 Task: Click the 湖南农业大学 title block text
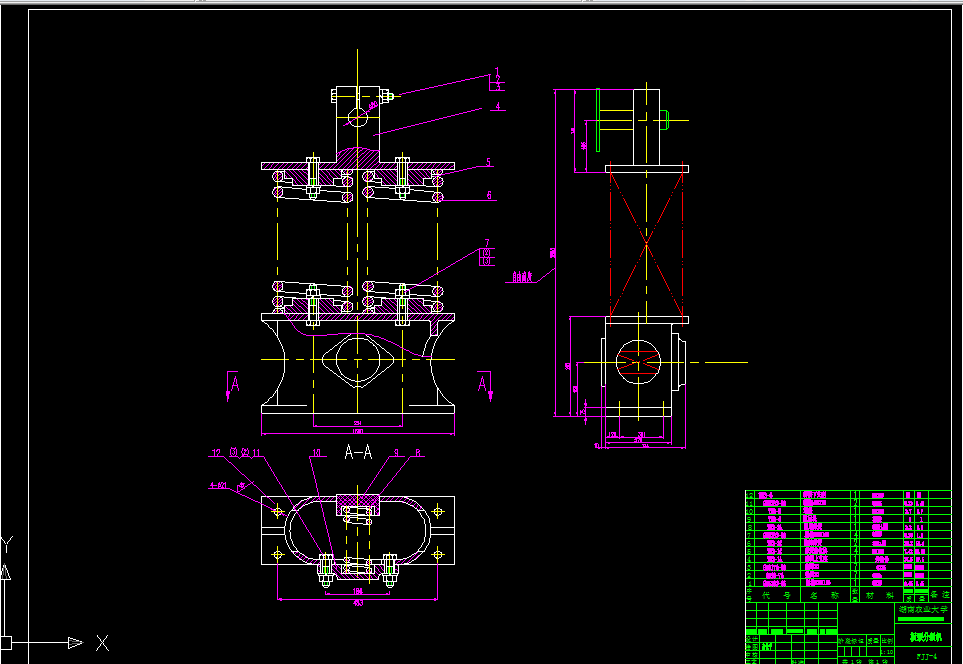[x=922, y=610]
